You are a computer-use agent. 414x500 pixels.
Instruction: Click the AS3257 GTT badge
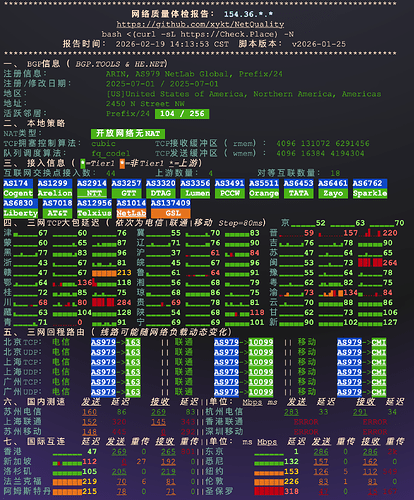pyautogui.click(x=126, y=188)
